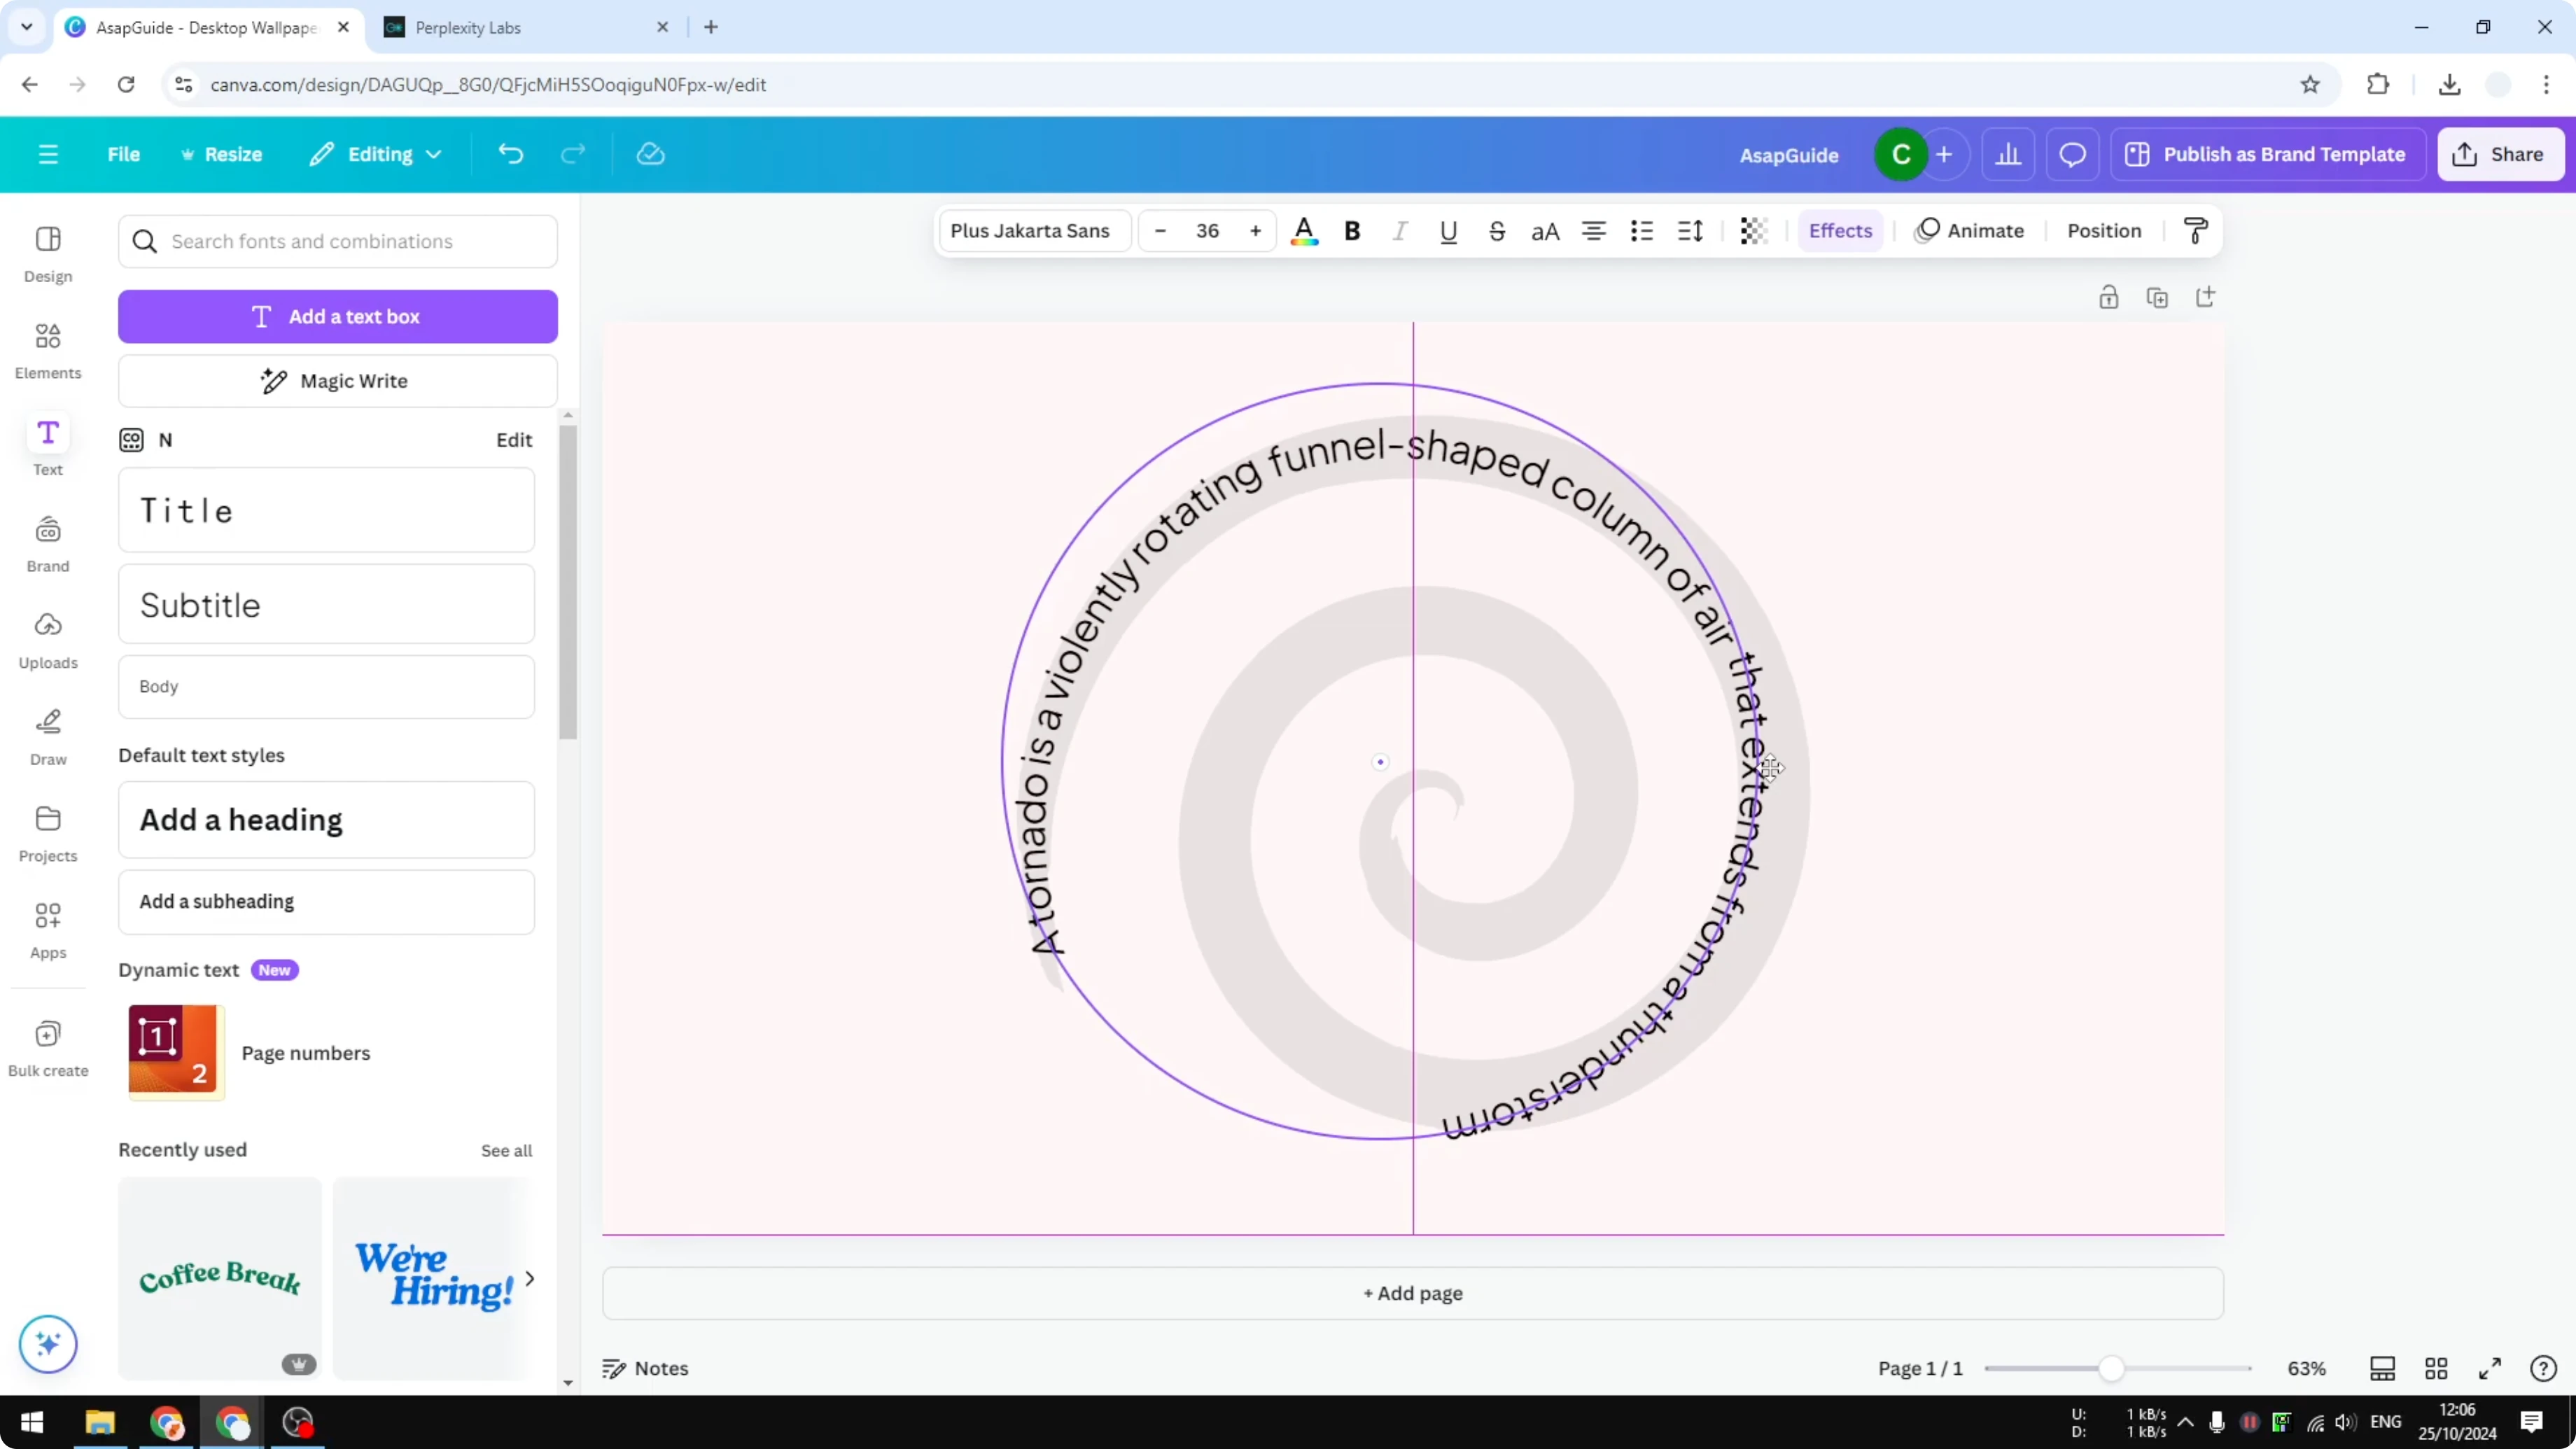The height and width of the screenshot is (1449, 2576).
Task: Apply italic styling to the text
Action: [1400, 230]
